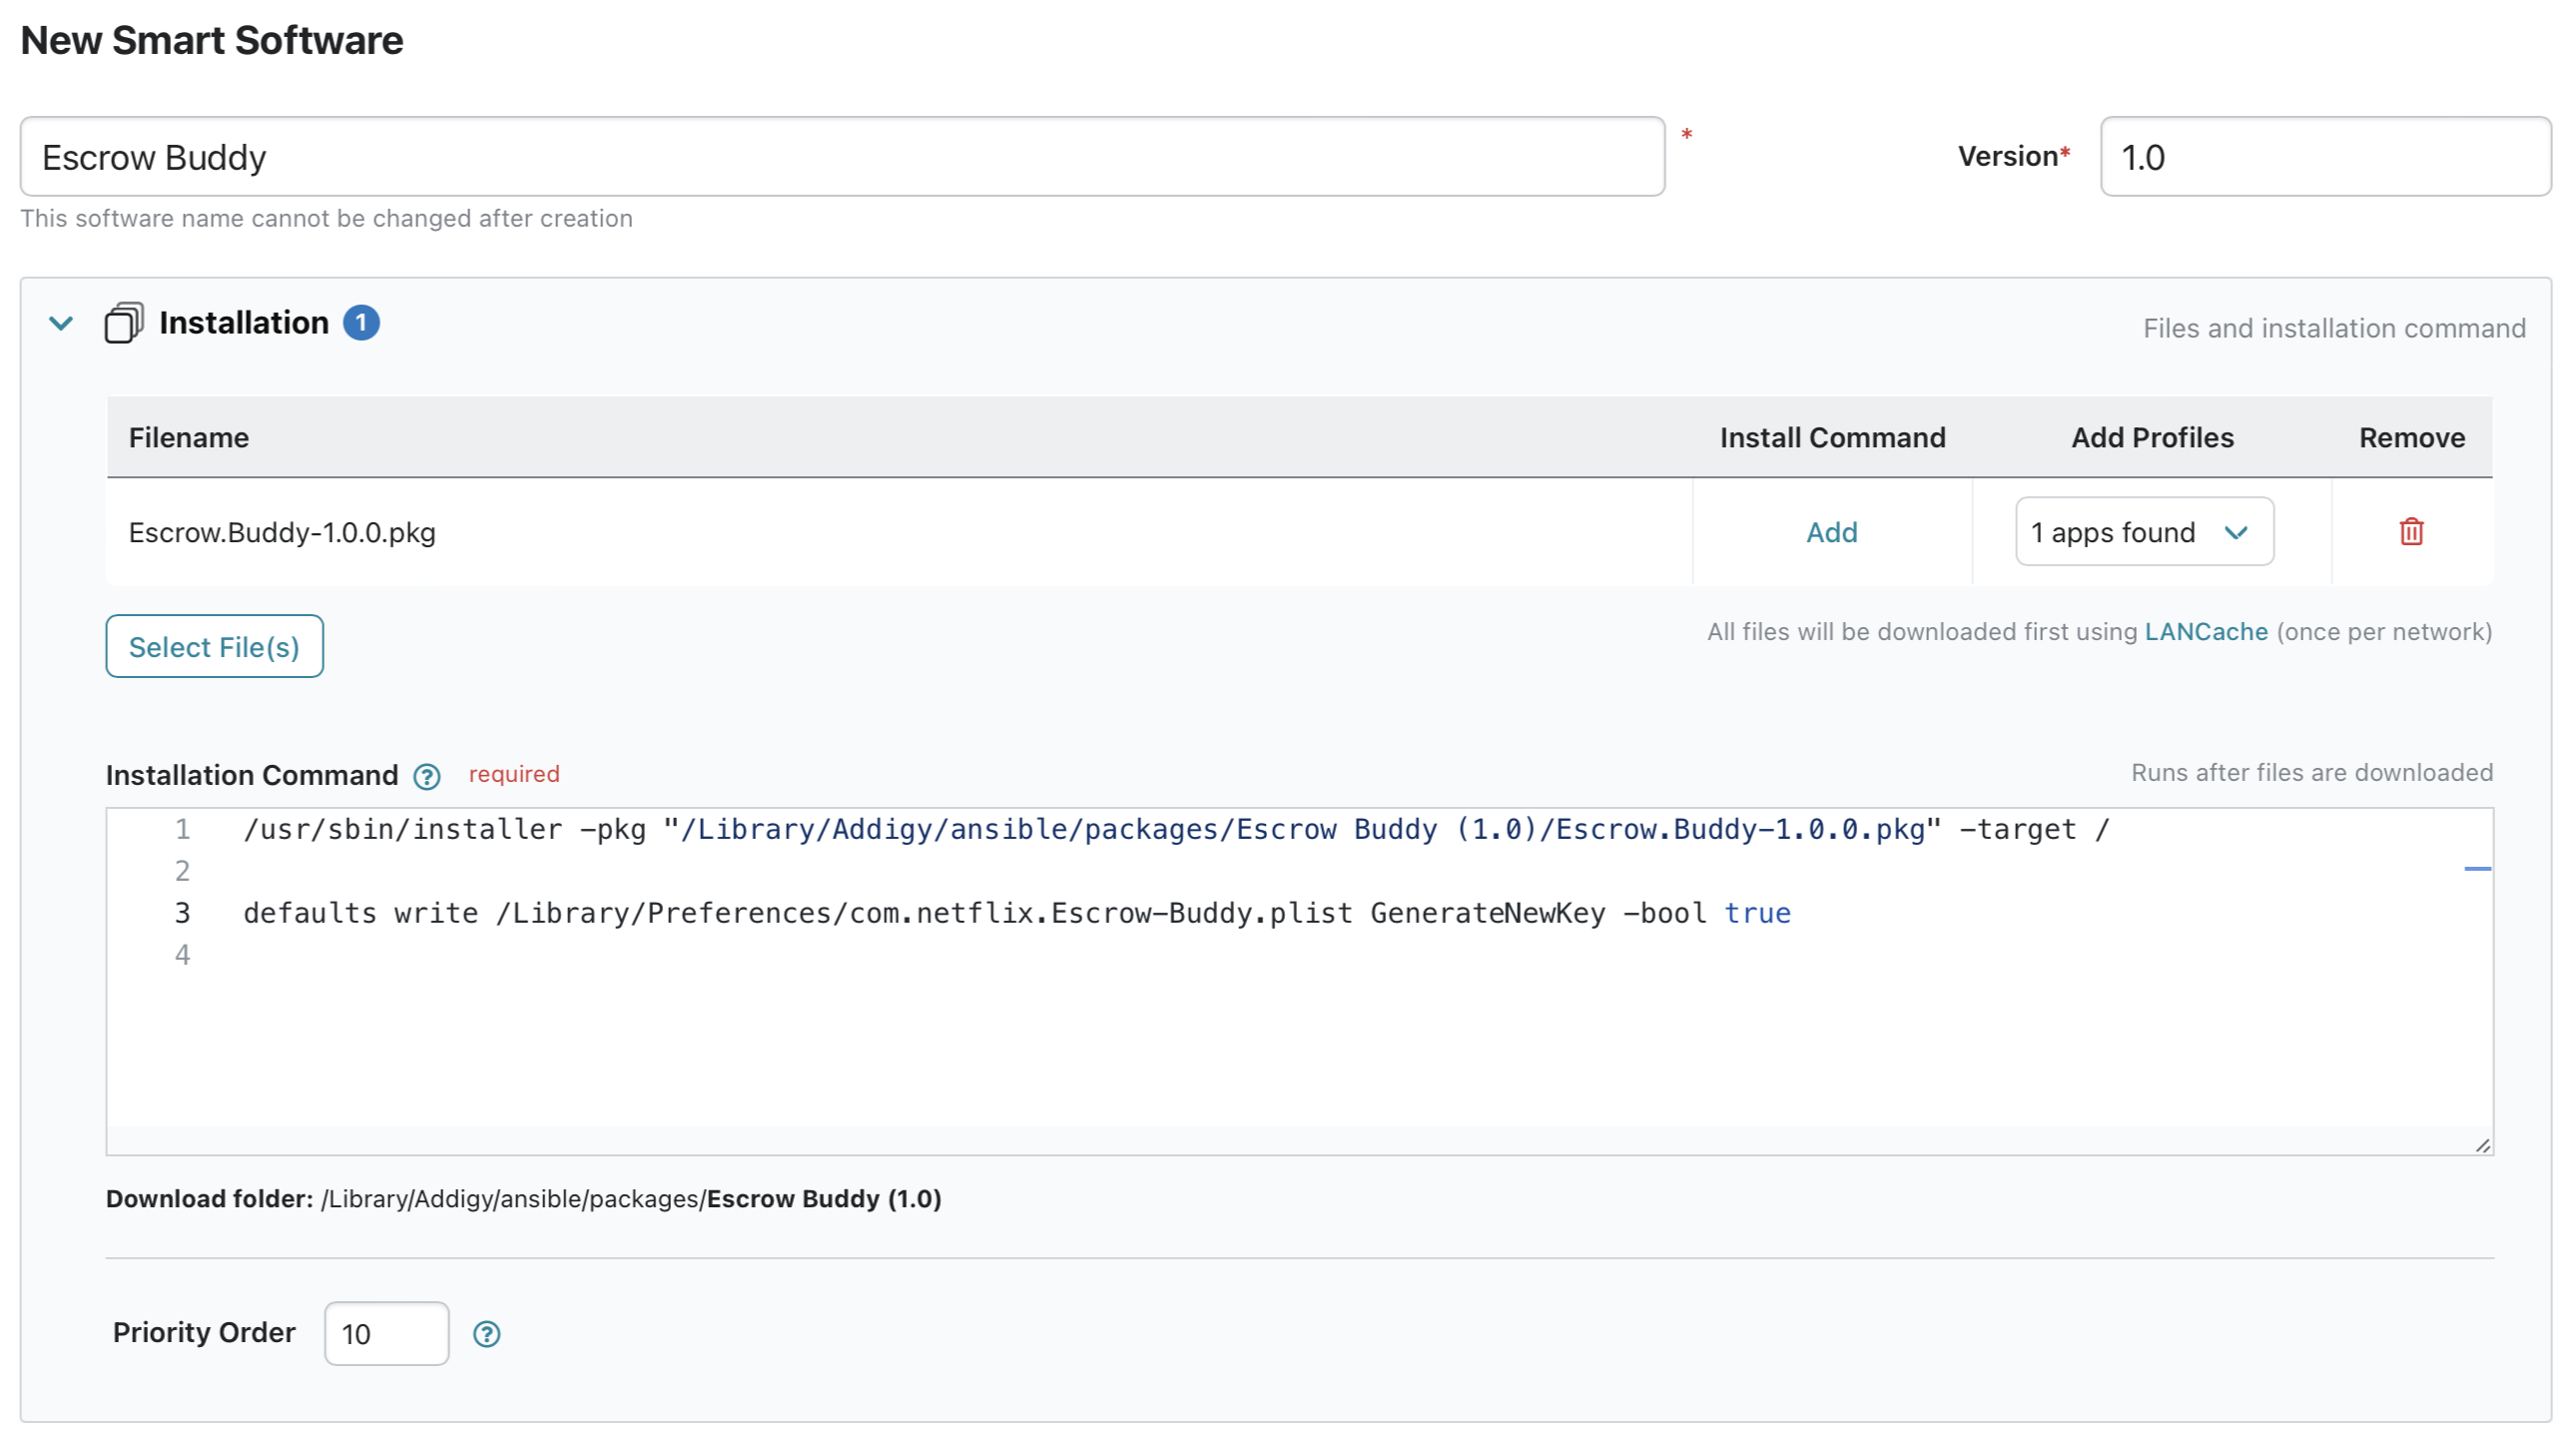Click the Filename column header
Image resolution: width=2576 pixels, height=1434 pixels.
(x=189, y=437)
